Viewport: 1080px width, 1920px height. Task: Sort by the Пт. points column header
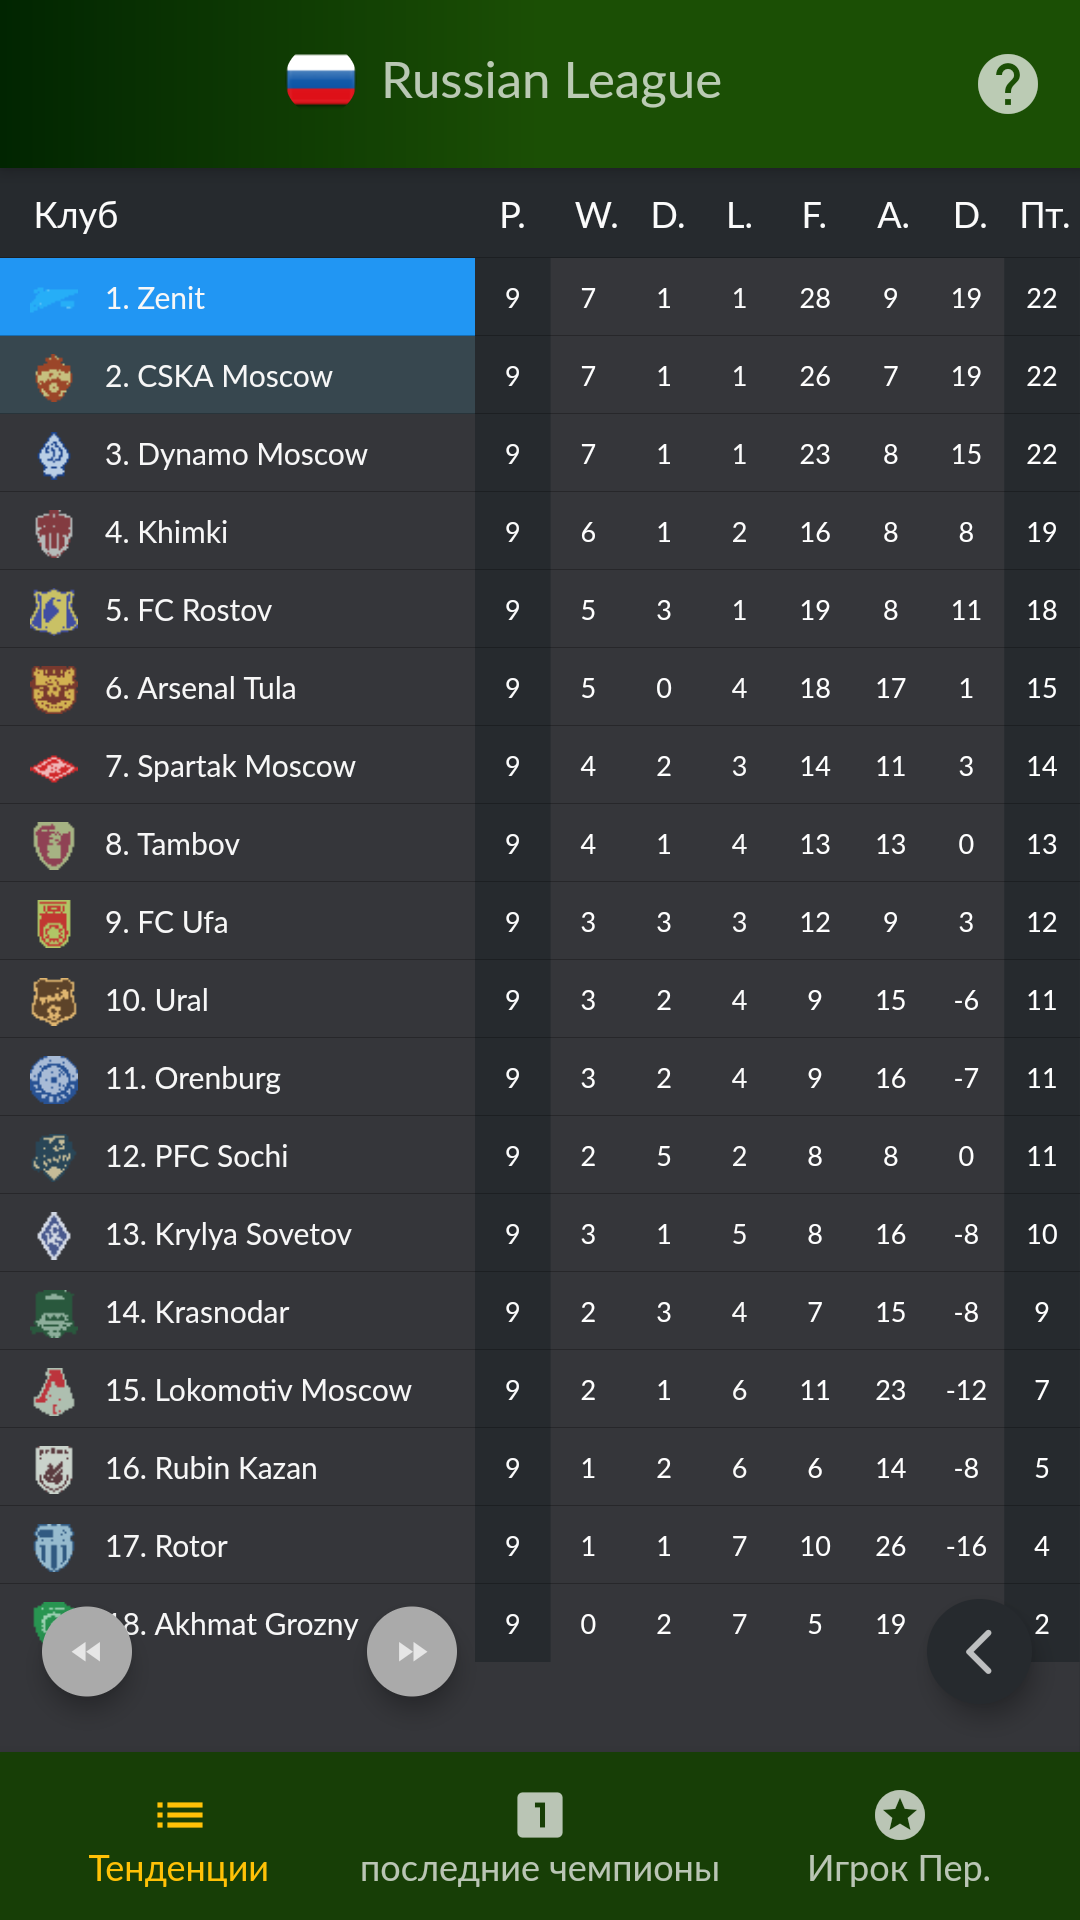pyautogui.click(x=1044, y=215)
